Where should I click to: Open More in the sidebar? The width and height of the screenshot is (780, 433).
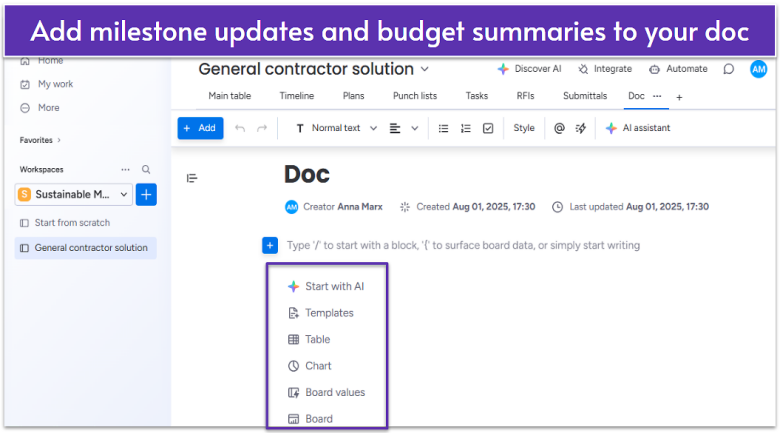click(40, 108)
